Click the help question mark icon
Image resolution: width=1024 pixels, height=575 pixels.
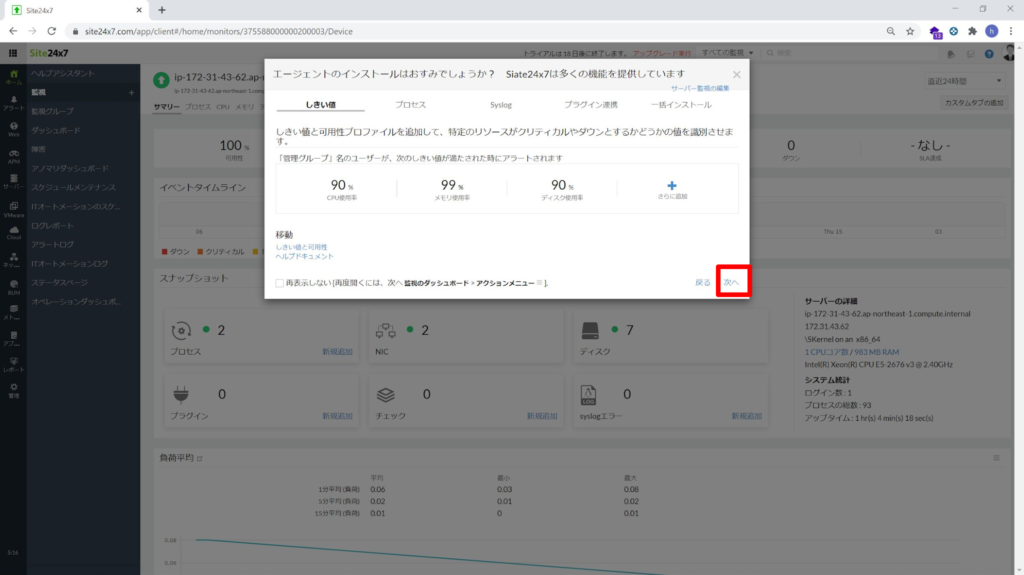click(x=989, y=54)
